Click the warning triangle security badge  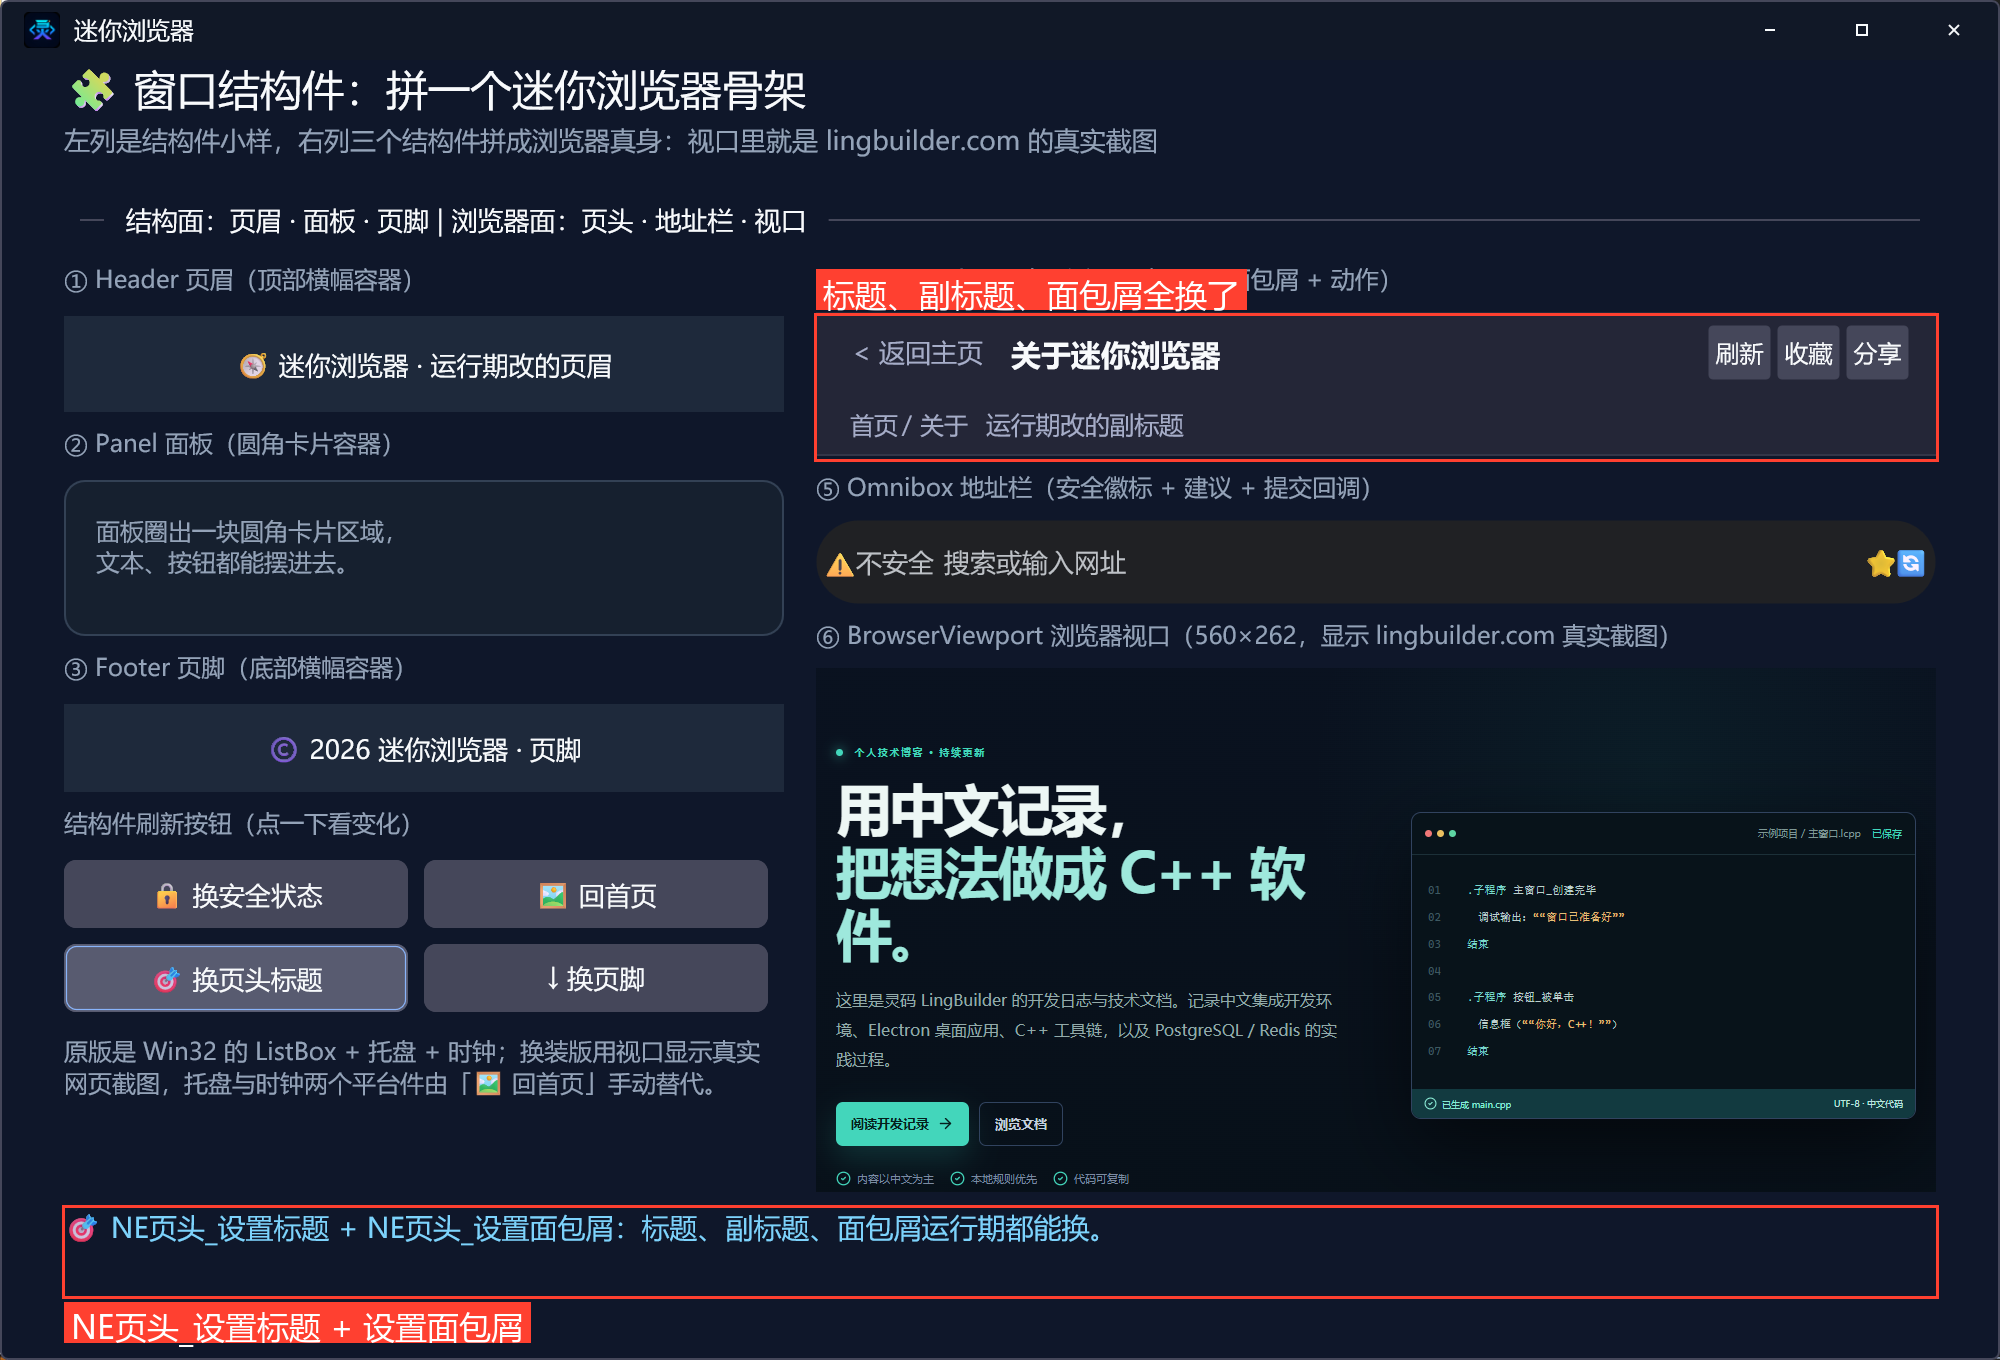click(840, 565)
